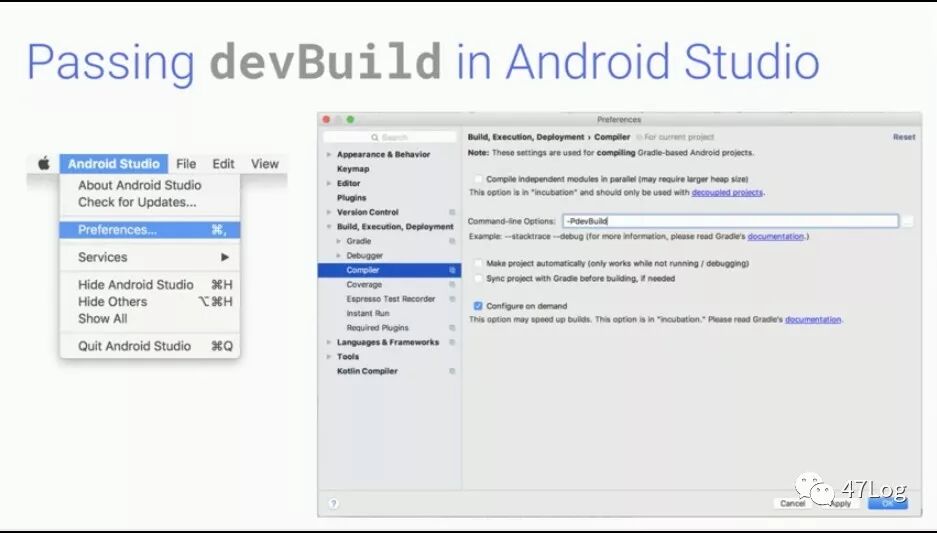Expand the Tools section
The height and width of the screenshot is (533, 937).
tap(329, 357)
